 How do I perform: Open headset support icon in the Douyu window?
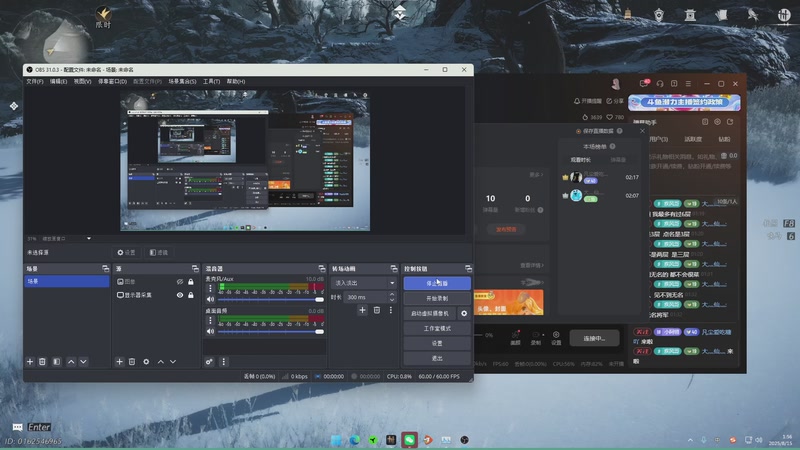[x=660, y=84]
